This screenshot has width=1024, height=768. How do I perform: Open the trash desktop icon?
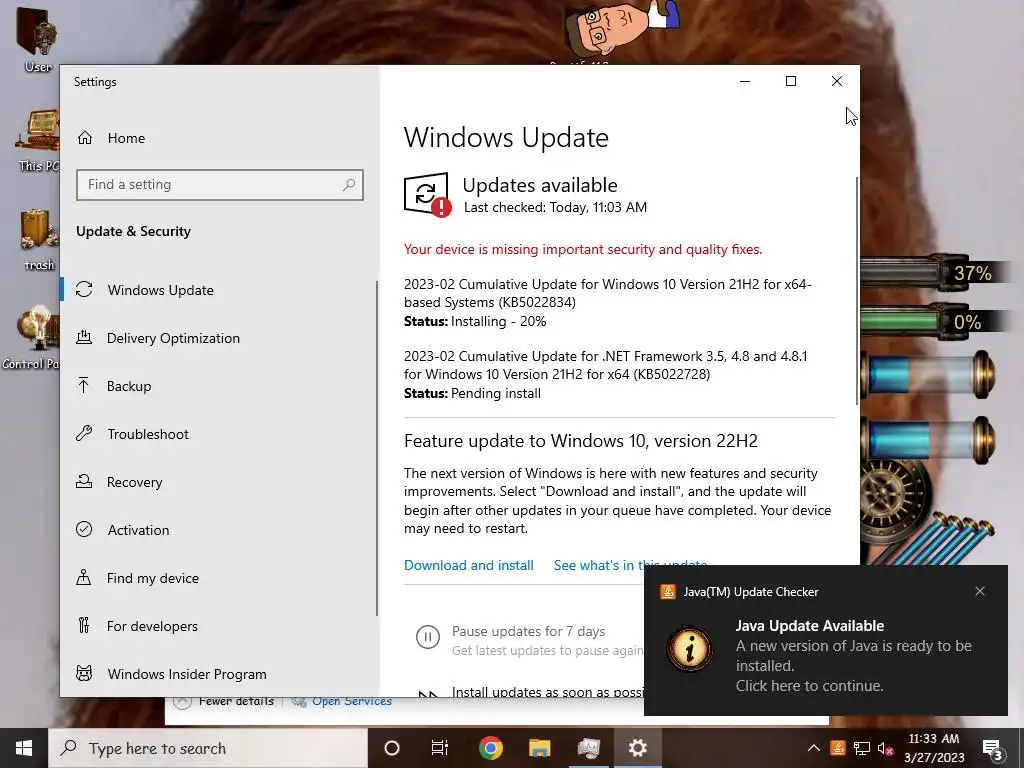click(39, 240)
